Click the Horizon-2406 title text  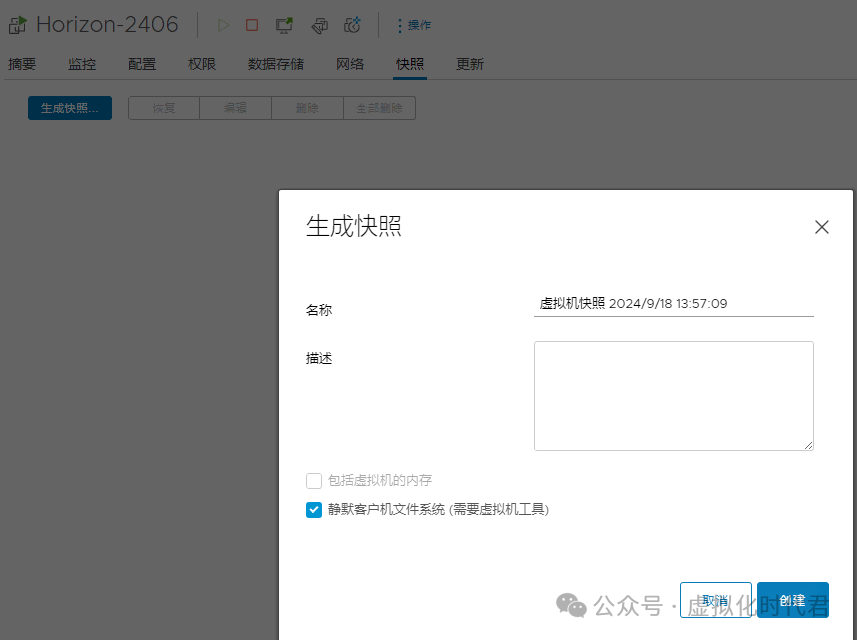pyautogui.click(x=107, y=25)
